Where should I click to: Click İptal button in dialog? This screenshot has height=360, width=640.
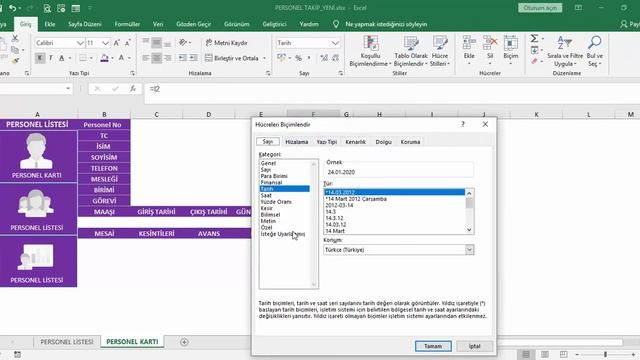pos(474,346)
